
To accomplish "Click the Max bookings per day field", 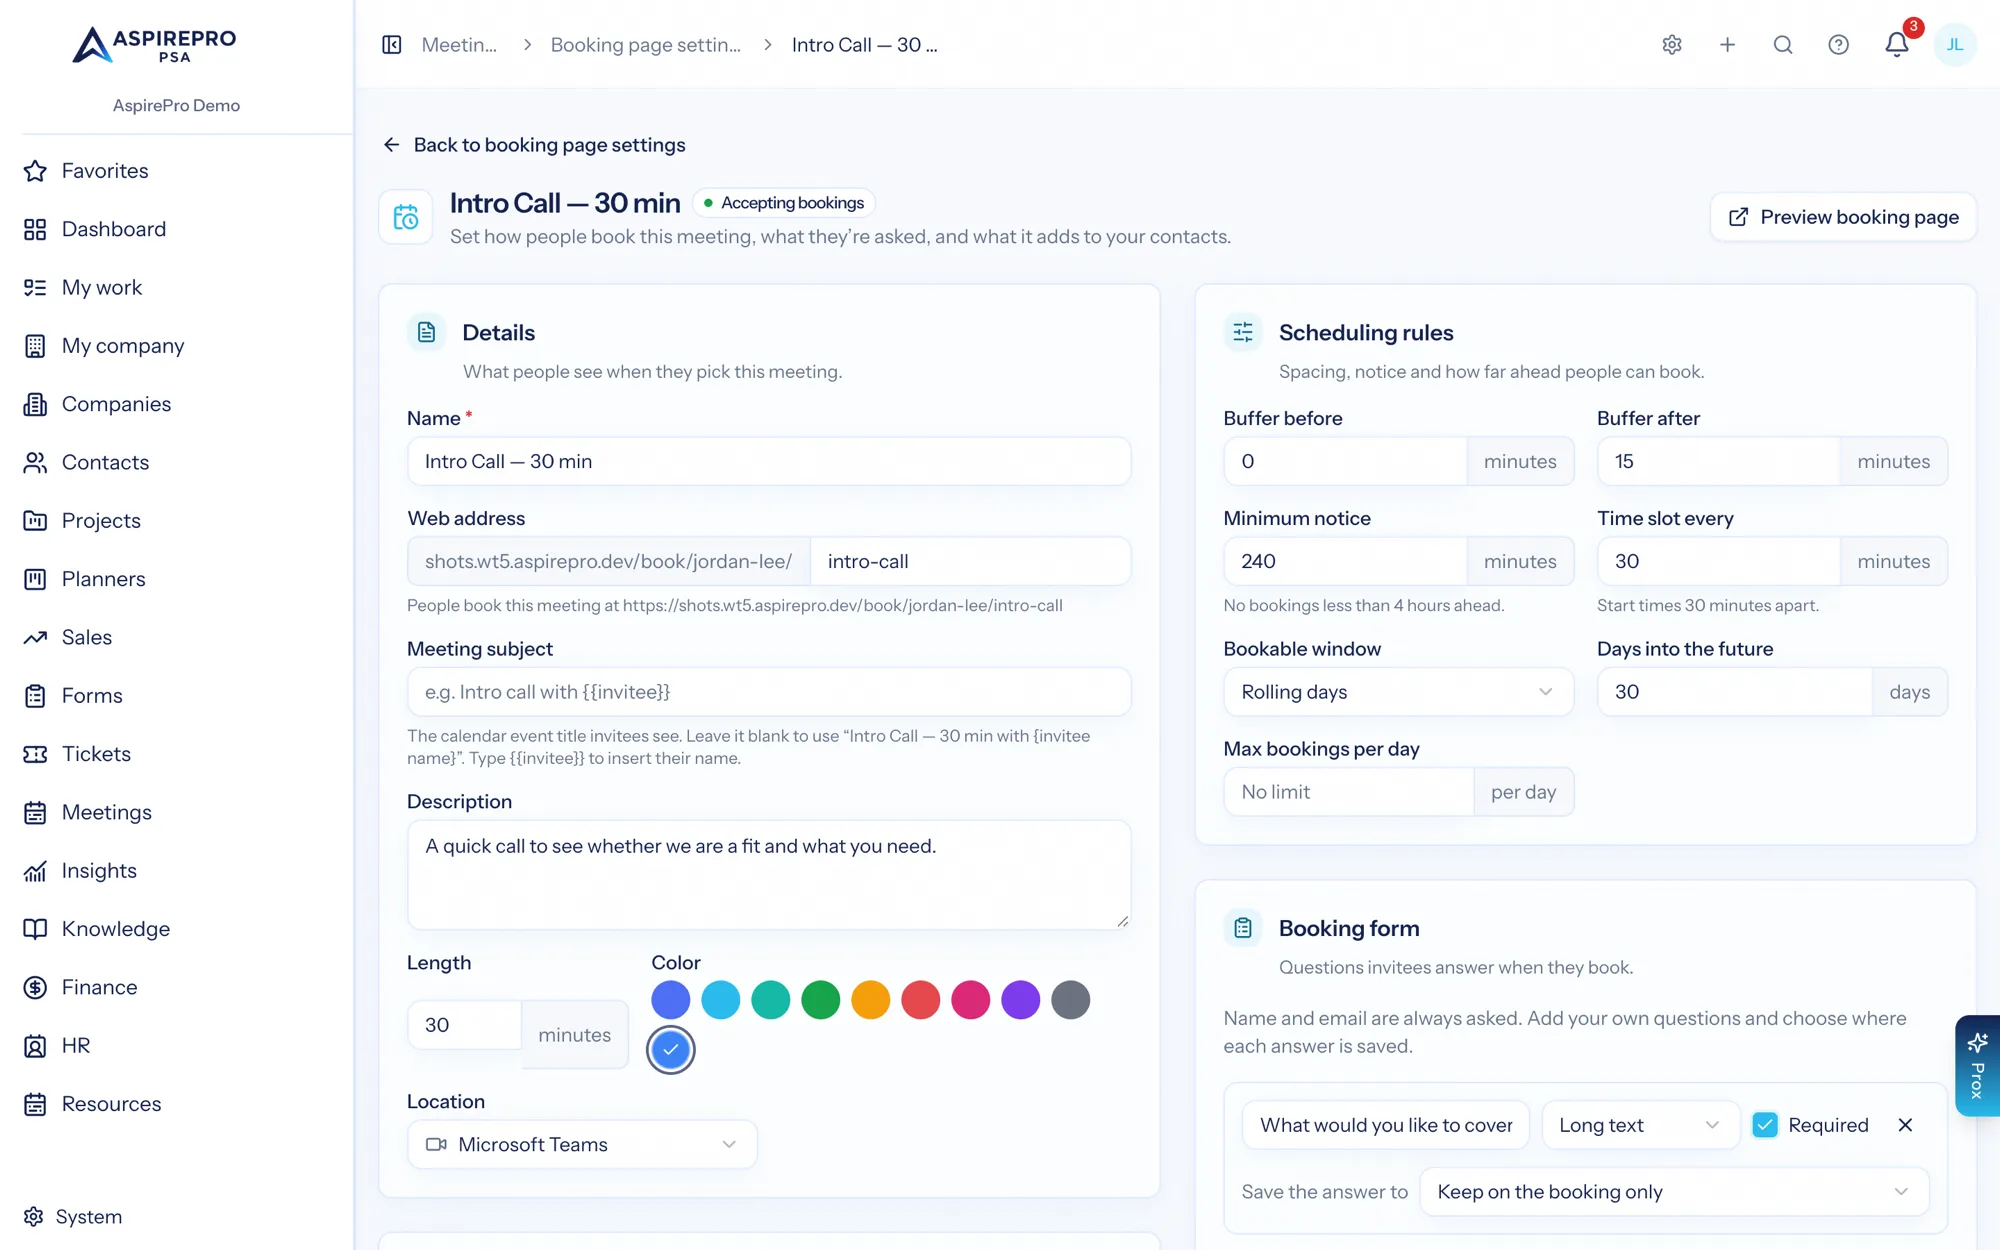I will pos(1348,792).
